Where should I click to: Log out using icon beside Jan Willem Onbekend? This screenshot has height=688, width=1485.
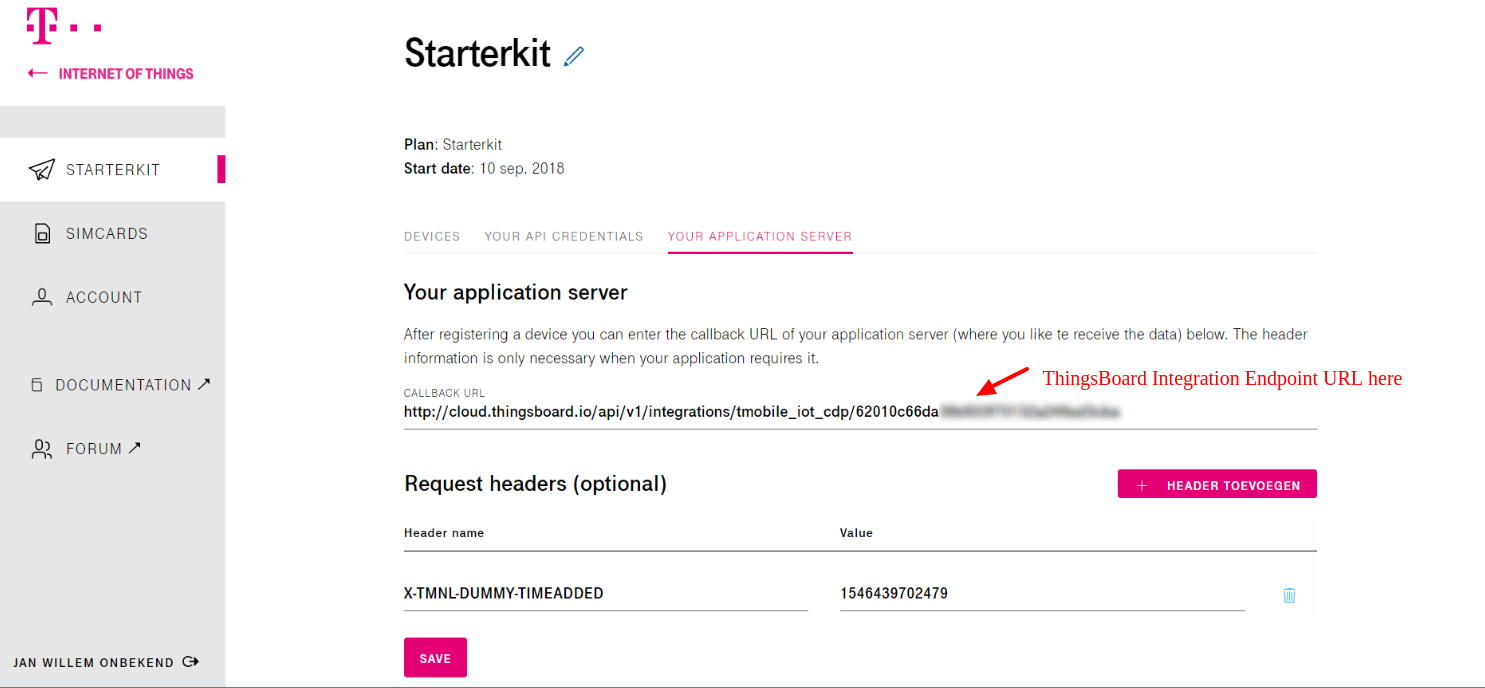click(x=192, y=662)
